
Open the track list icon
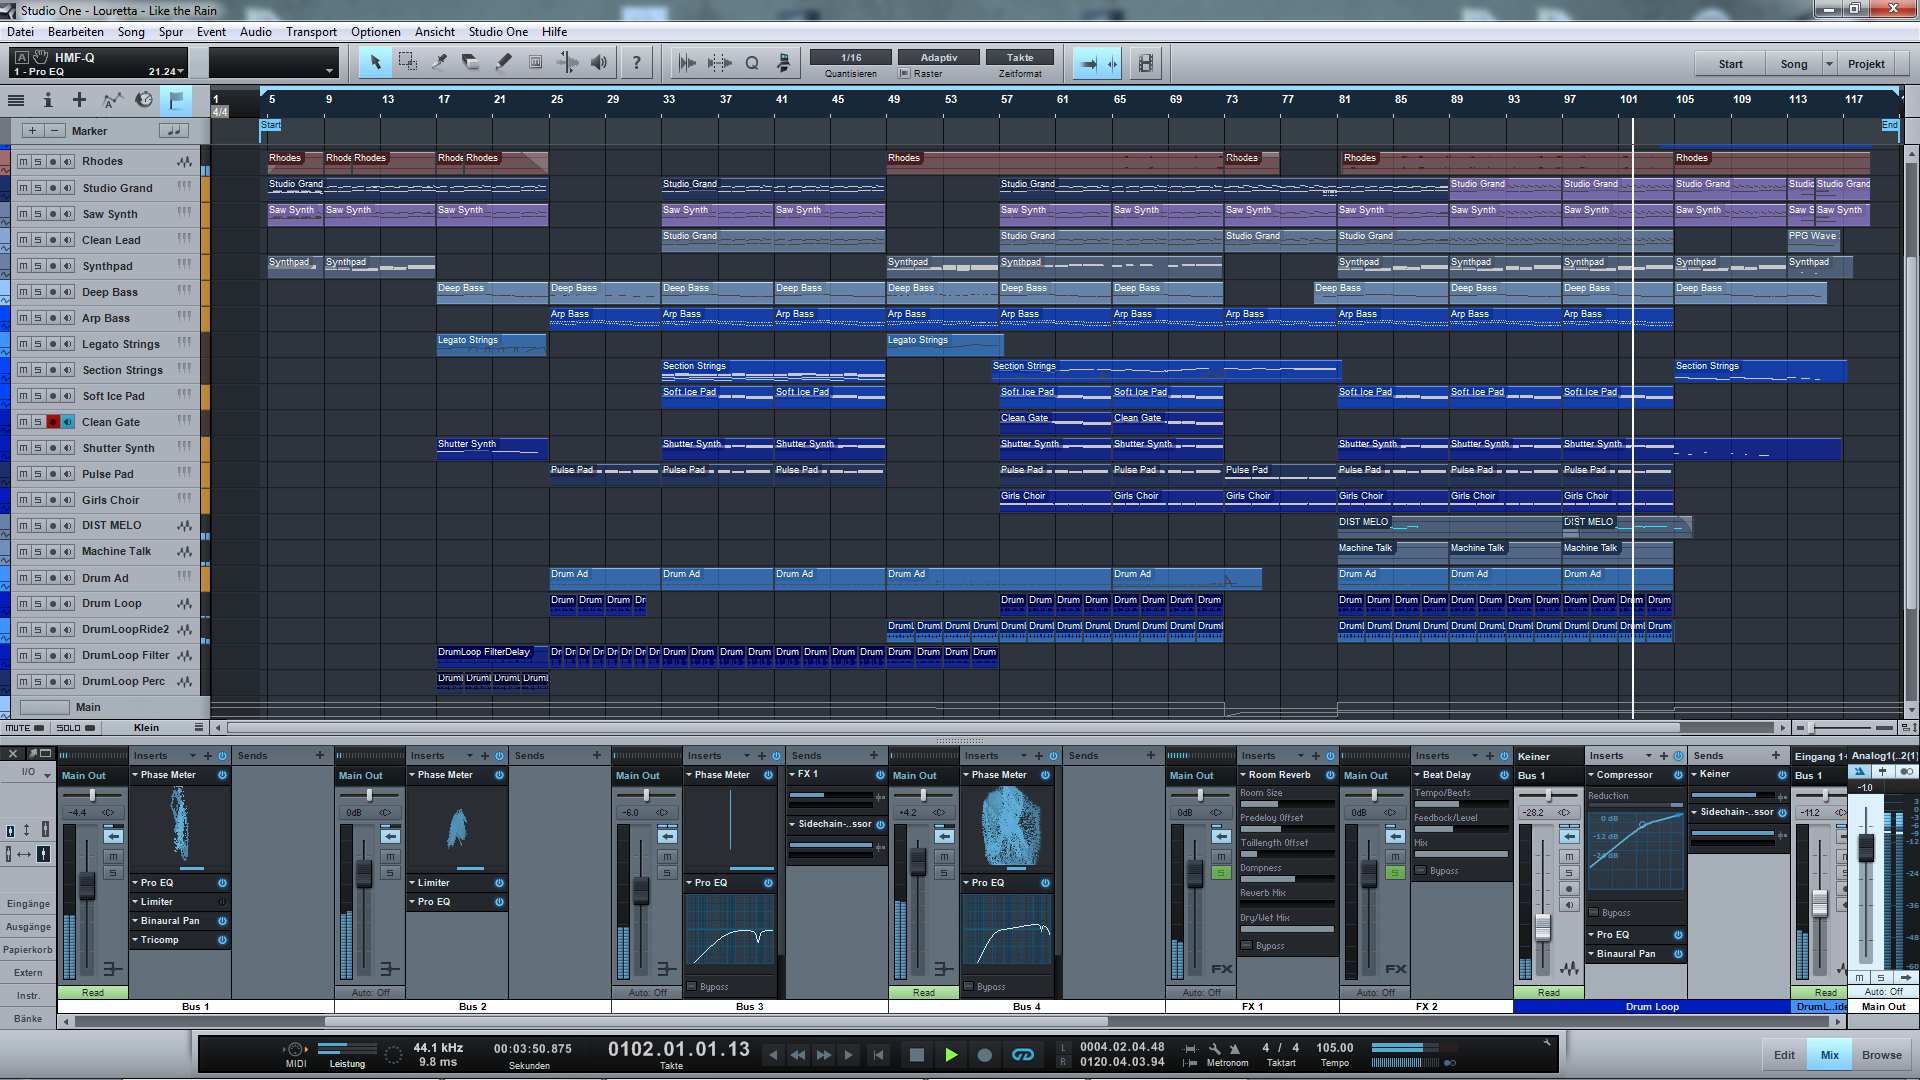16,100
